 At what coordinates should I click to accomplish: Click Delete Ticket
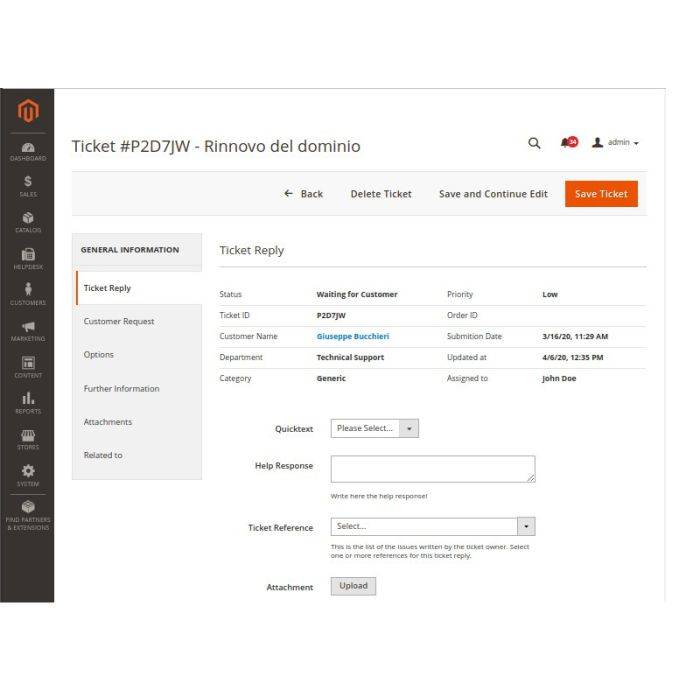(x=381, y=194)
